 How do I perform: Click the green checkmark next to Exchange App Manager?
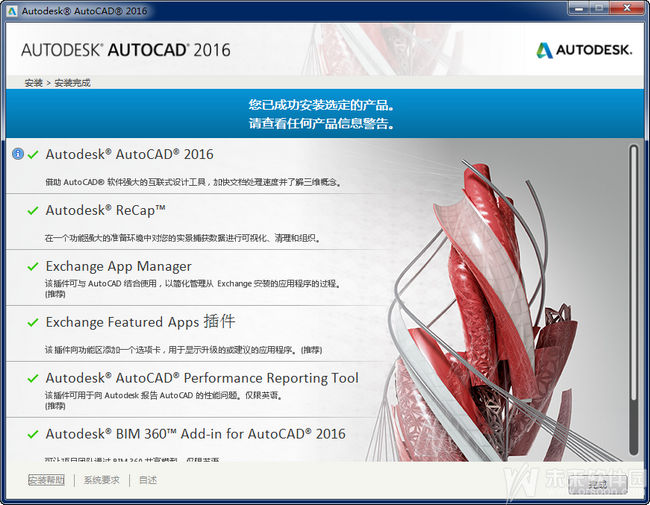pyautogui.click(x=33, y=267)
